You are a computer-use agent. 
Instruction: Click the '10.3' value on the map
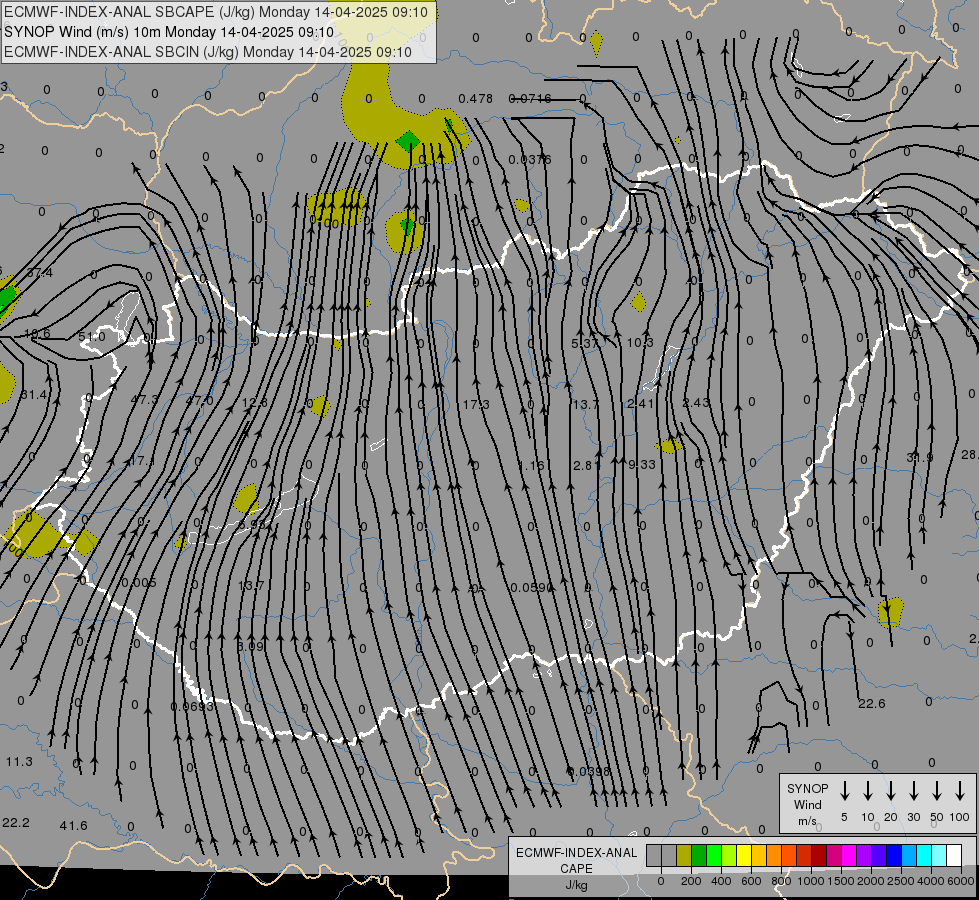(640, 343)
